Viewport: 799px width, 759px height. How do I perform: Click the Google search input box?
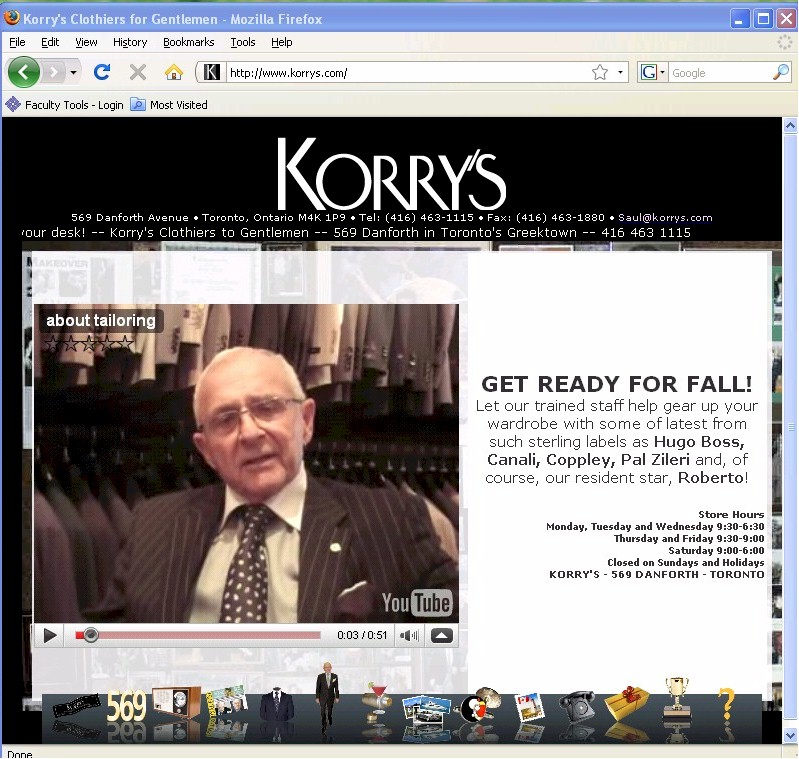click(x=720, y=73)
